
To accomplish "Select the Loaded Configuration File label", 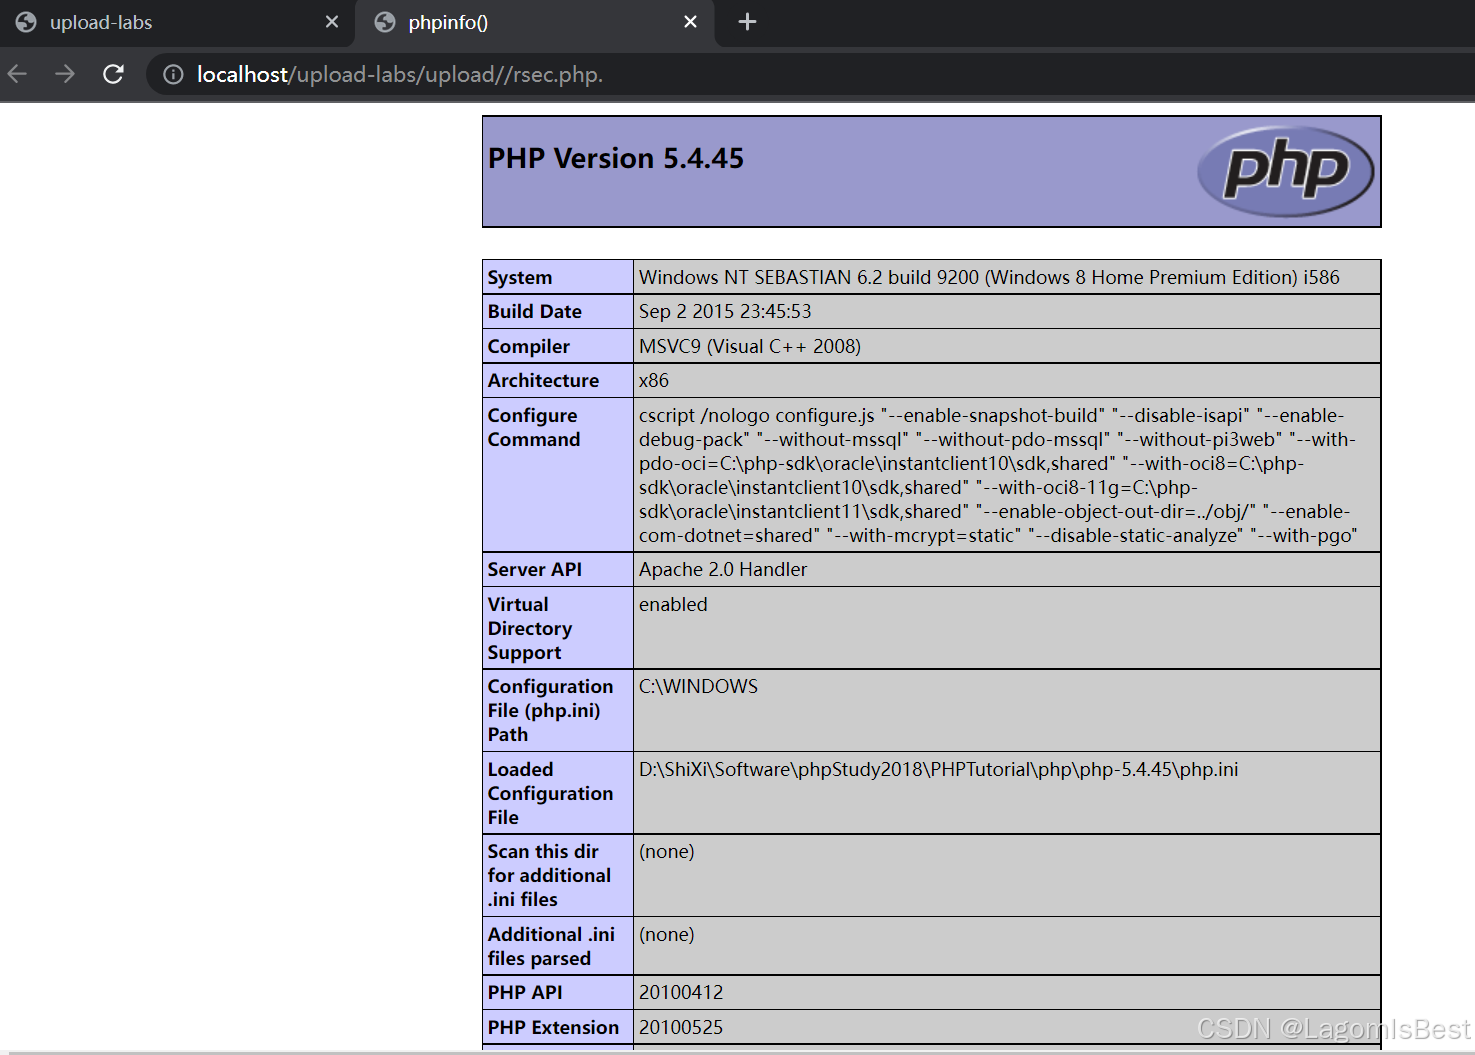I will point(551,793).
